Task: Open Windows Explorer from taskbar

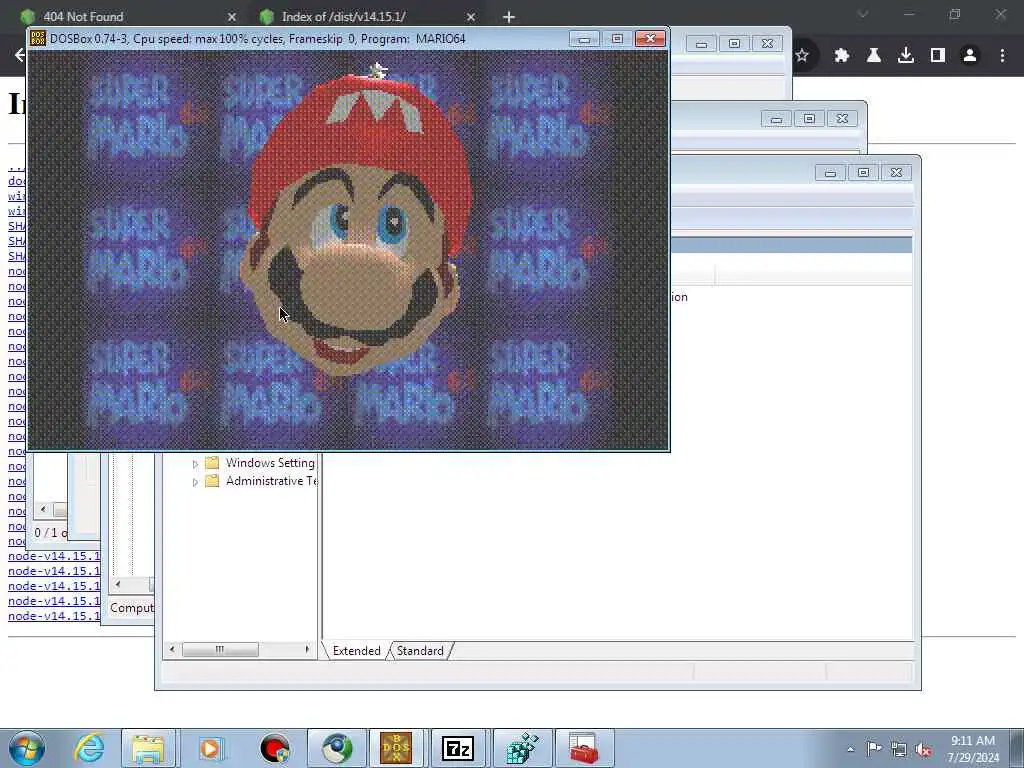Action: coord(148,748)
